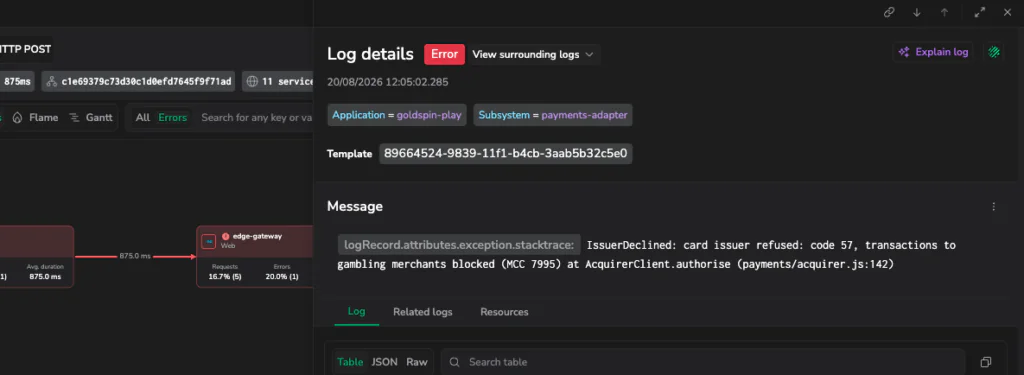This screenshot has height=375, width=1024.
Task: Select the Application = goldspin-play tag
Action: click(397, 115)
